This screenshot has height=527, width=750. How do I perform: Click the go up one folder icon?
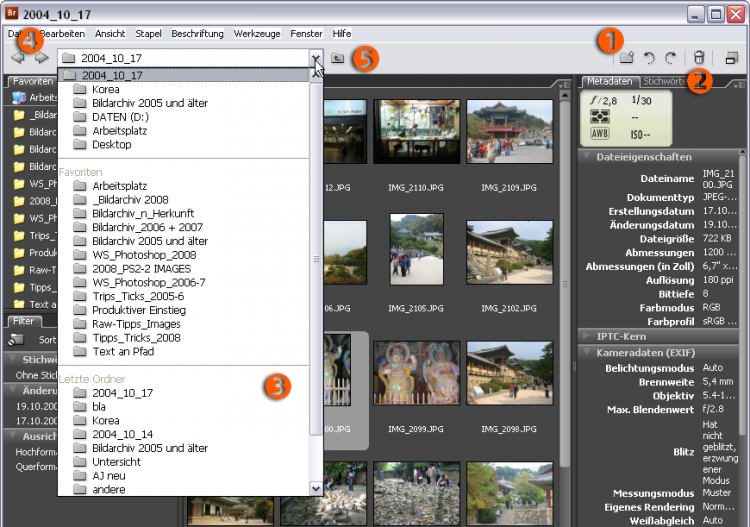[x=338, y=58]
